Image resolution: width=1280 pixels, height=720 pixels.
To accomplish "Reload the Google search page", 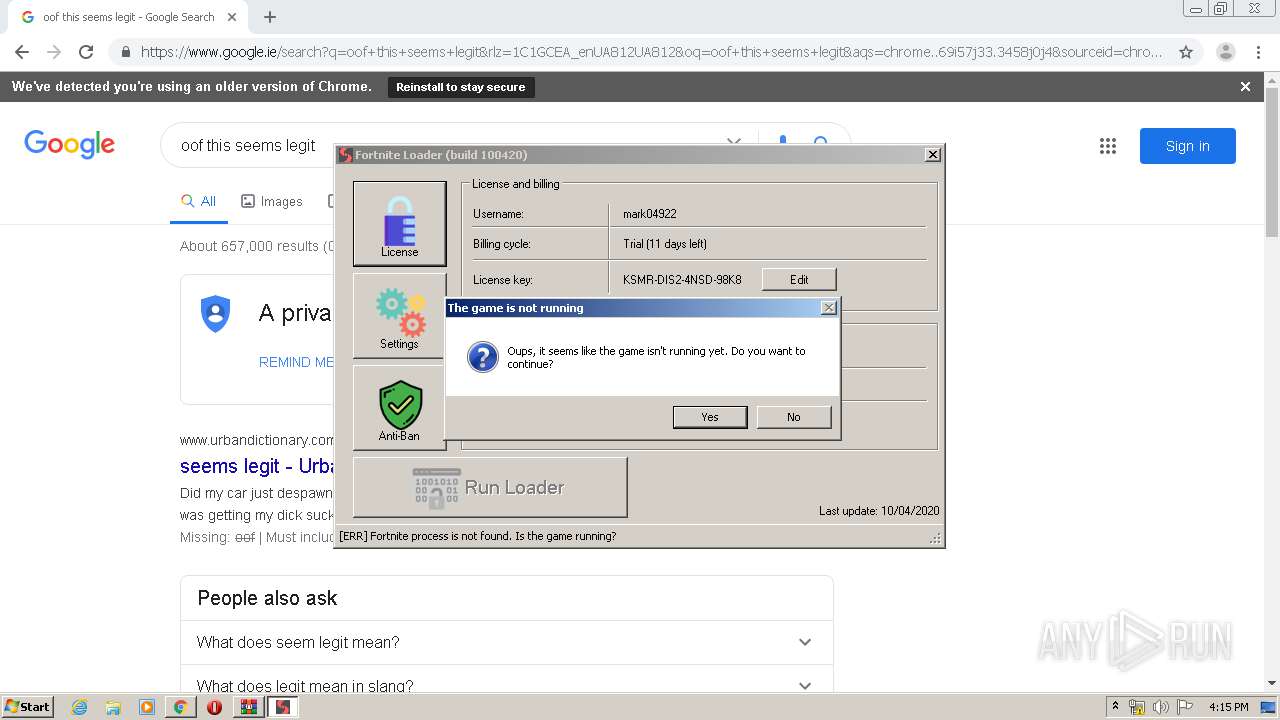I will click(86, 52).
